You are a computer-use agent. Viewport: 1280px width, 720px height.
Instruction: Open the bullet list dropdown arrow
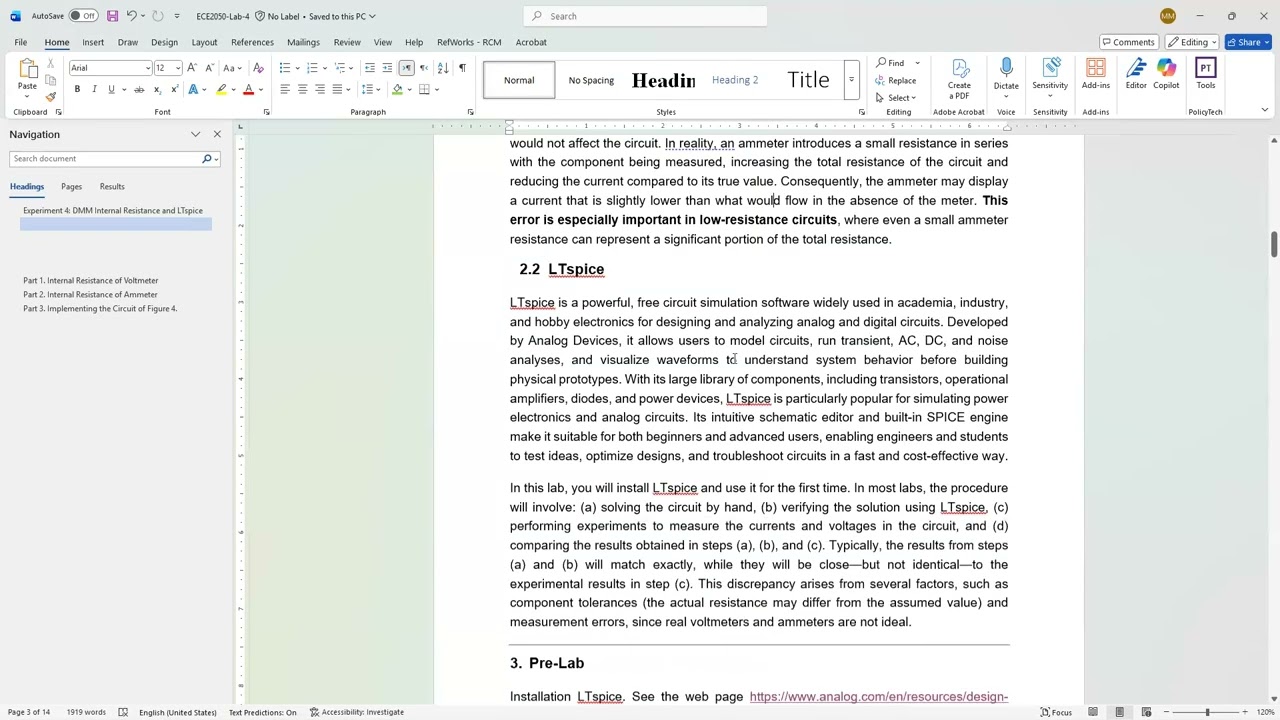point(298,68)
